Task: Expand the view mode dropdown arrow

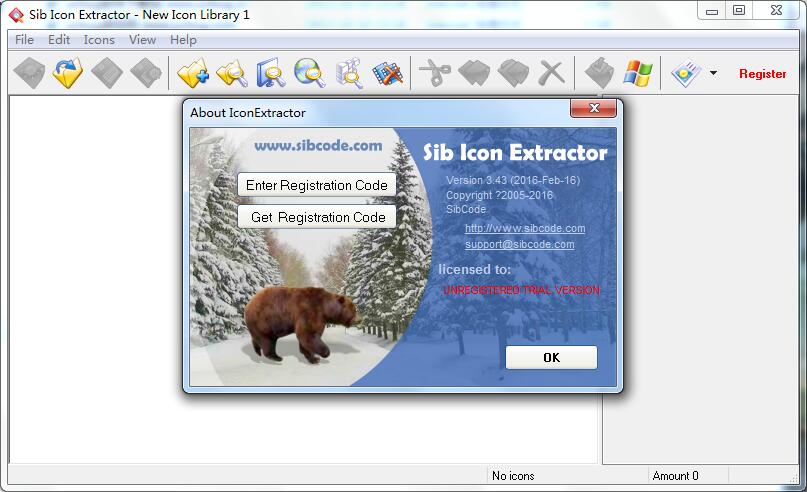Action: coord(713,73)
